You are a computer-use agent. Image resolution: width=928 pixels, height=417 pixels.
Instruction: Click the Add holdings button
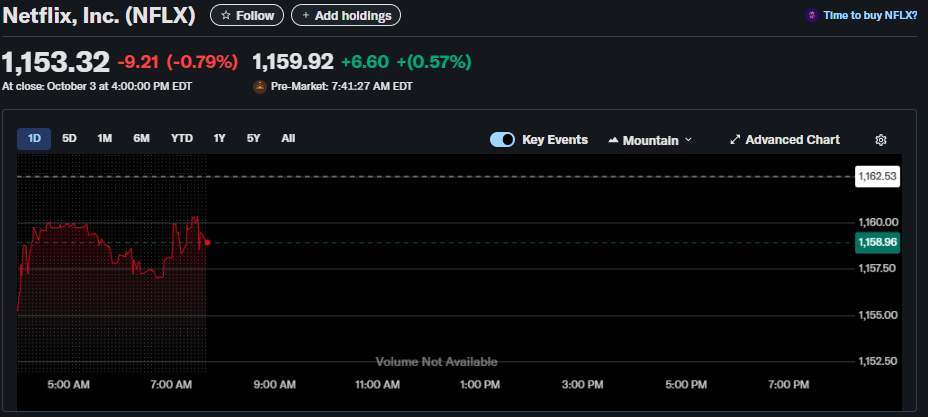pos(346,16)
